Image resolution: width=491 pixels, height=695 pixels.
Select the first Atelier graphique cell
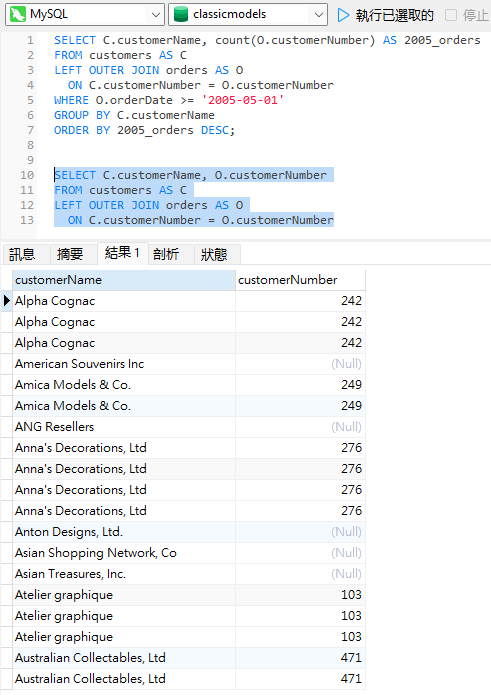click(x=124, y=595)
